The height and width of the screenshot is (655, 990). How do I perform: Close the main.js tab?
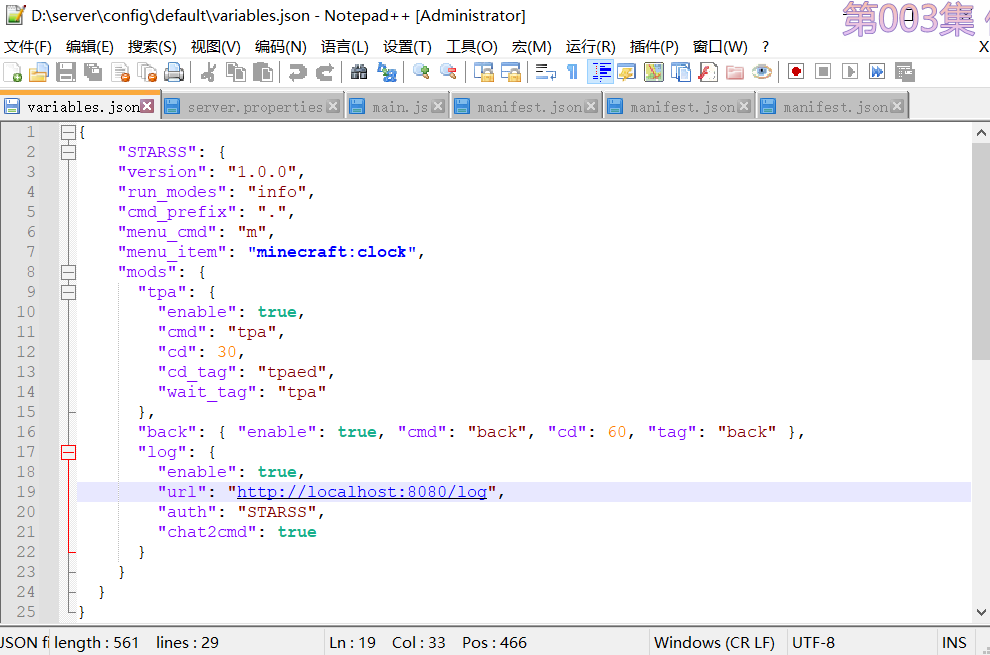pyautogui.click(x=438, y=106)
